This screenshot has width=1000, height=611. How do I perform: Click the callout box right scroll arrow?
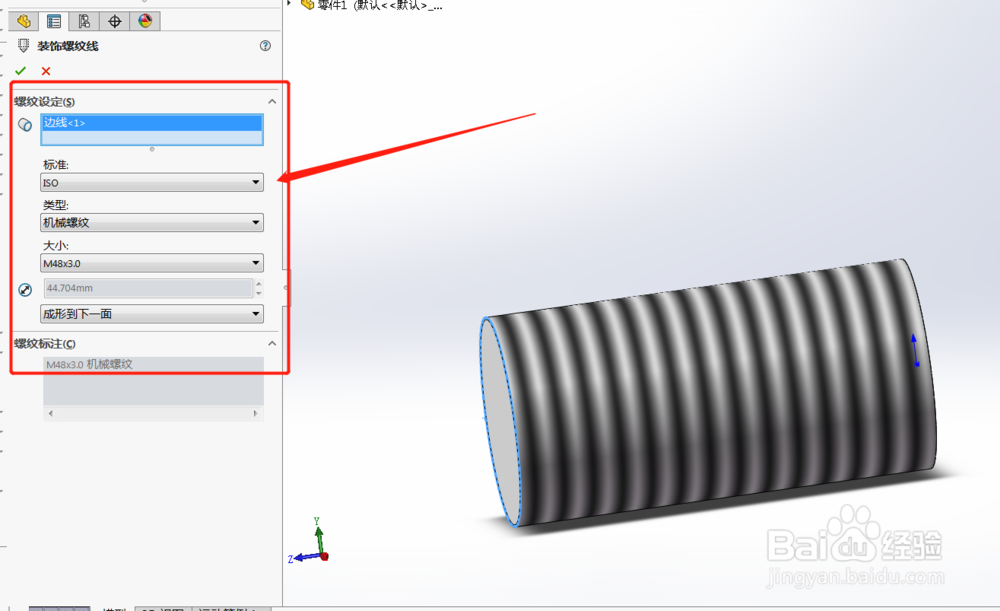256,413
